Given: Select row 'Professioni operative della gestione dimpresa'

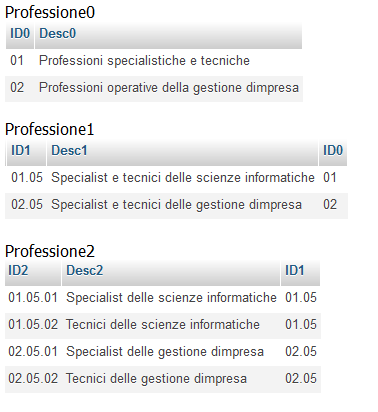Looking at the screenshot, I should pos(154,88).
